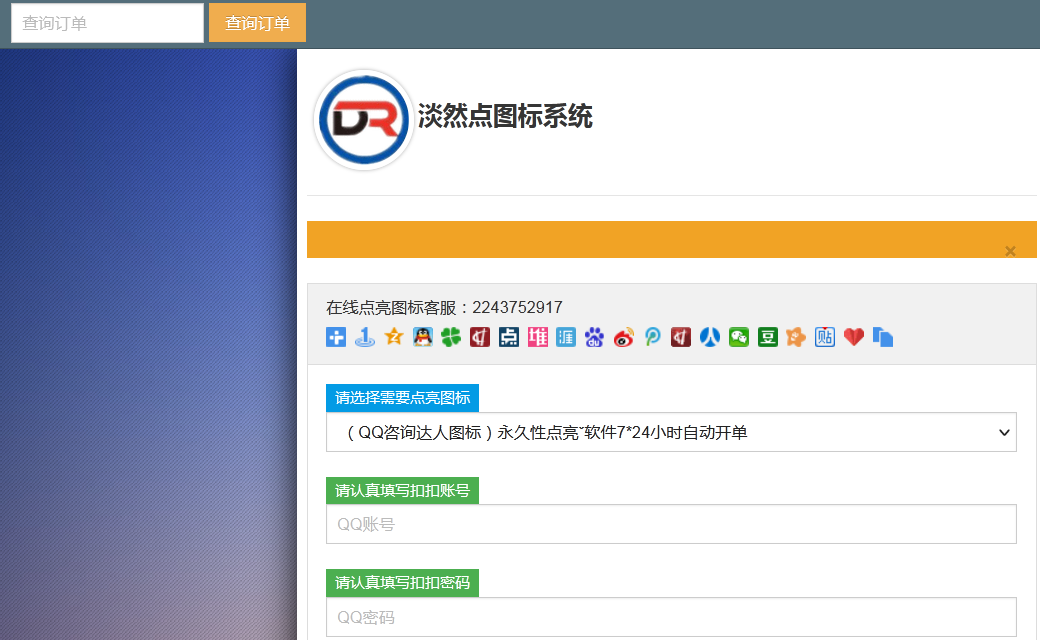Select the Sina Weibo share icon
Viewport: 1040px width, 640px height.
tap(623, 337)
